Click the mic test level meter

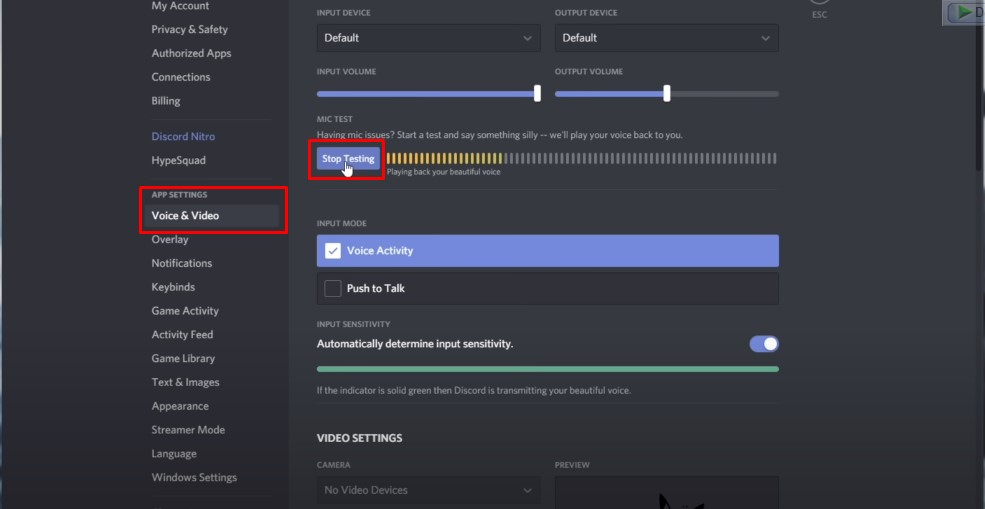coord(580,158)
